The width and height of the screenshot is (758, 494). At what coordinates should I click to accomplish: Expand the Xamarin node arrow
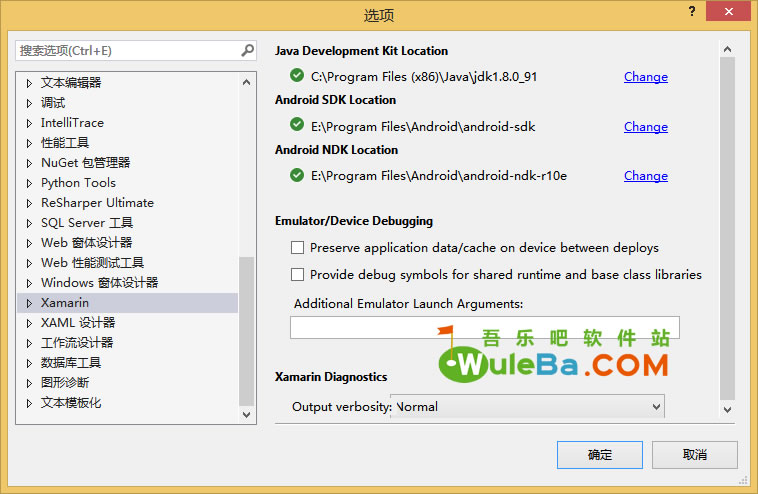coord(29,303)
